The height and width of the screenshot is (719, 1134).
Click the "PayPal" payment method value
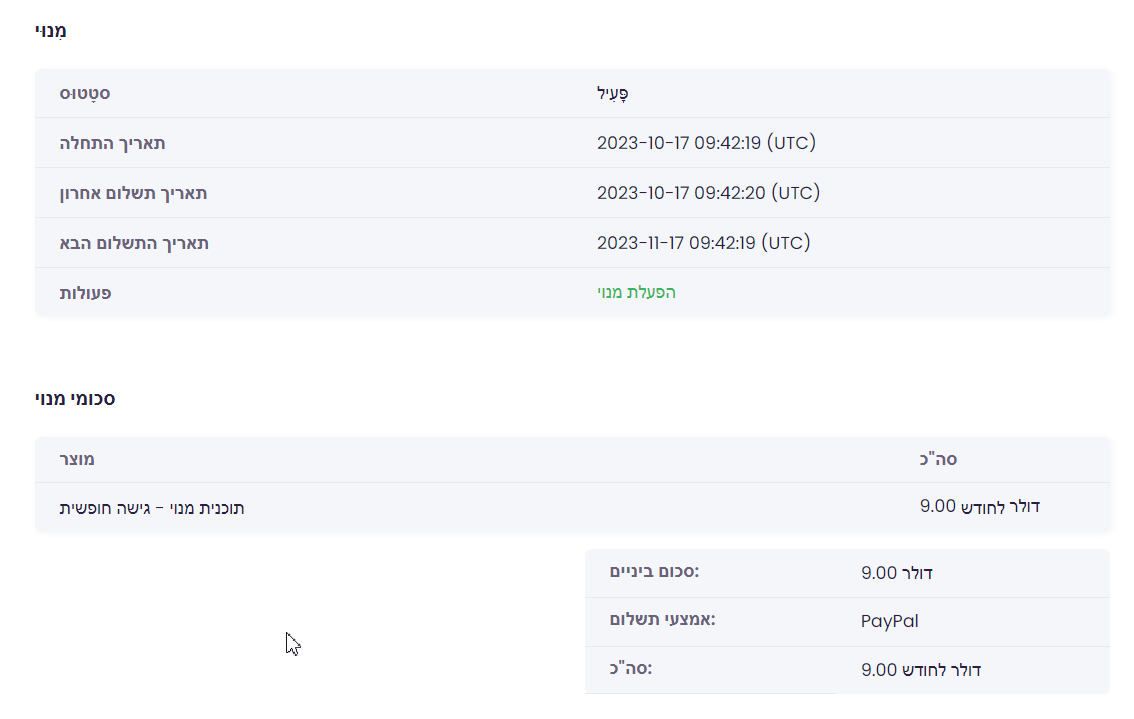(889, 621)
